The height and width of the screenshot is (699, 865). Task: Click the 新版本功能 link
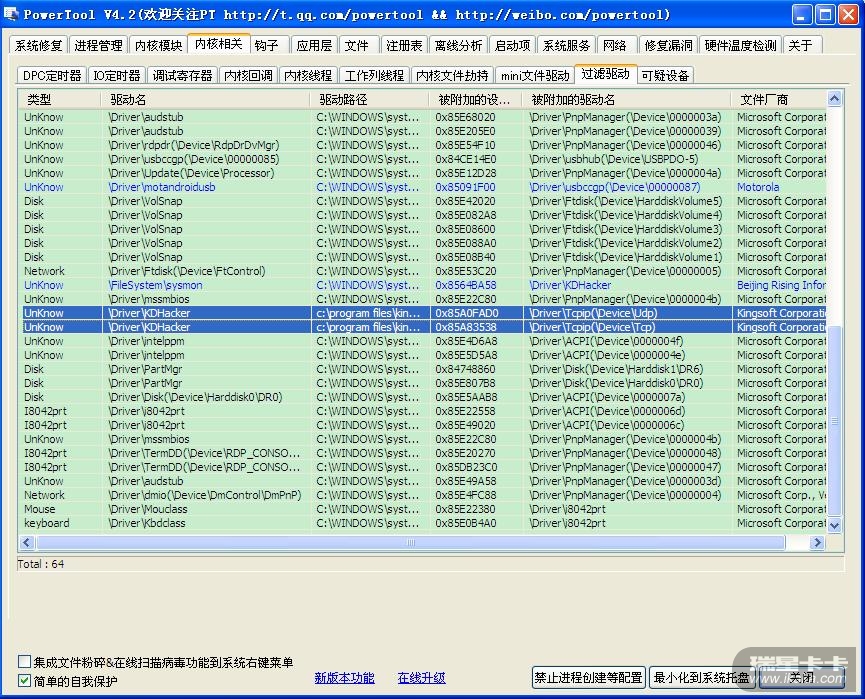coord(344,677)
